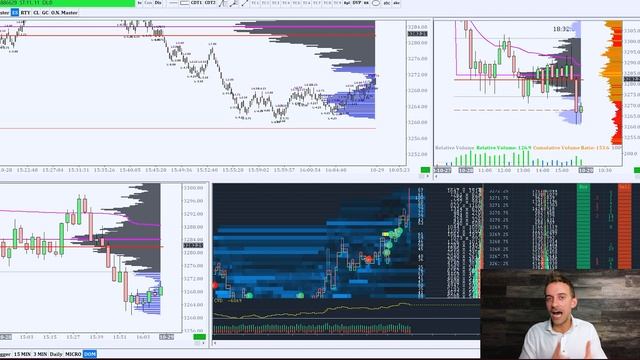Click the 3300.00 label in bottom-left chart
The width and height of the screenshot is (640, 360).
[193, 188]
